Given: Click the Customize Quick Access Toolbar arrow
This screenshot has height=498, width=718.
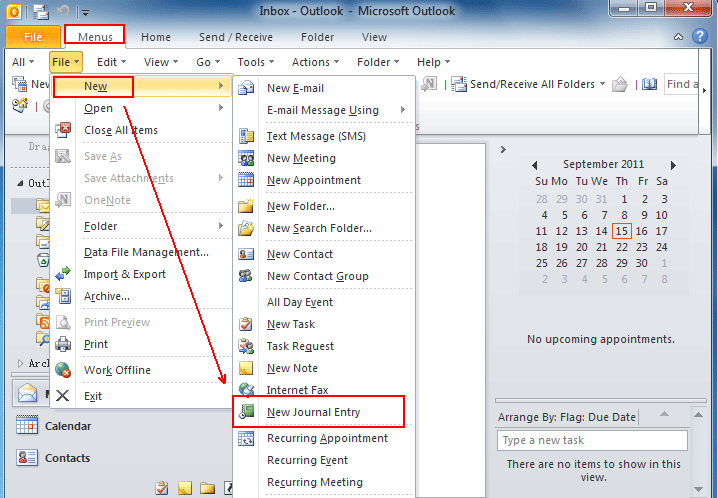Looking at the screenshot, I should coord(85,13).
